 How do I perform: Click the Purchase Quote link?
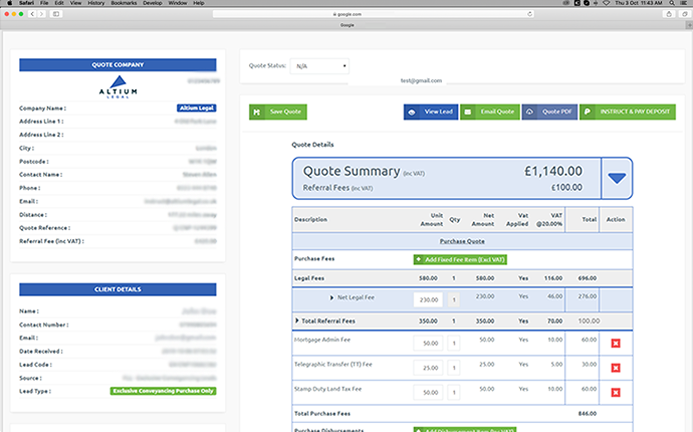point(462,241)
